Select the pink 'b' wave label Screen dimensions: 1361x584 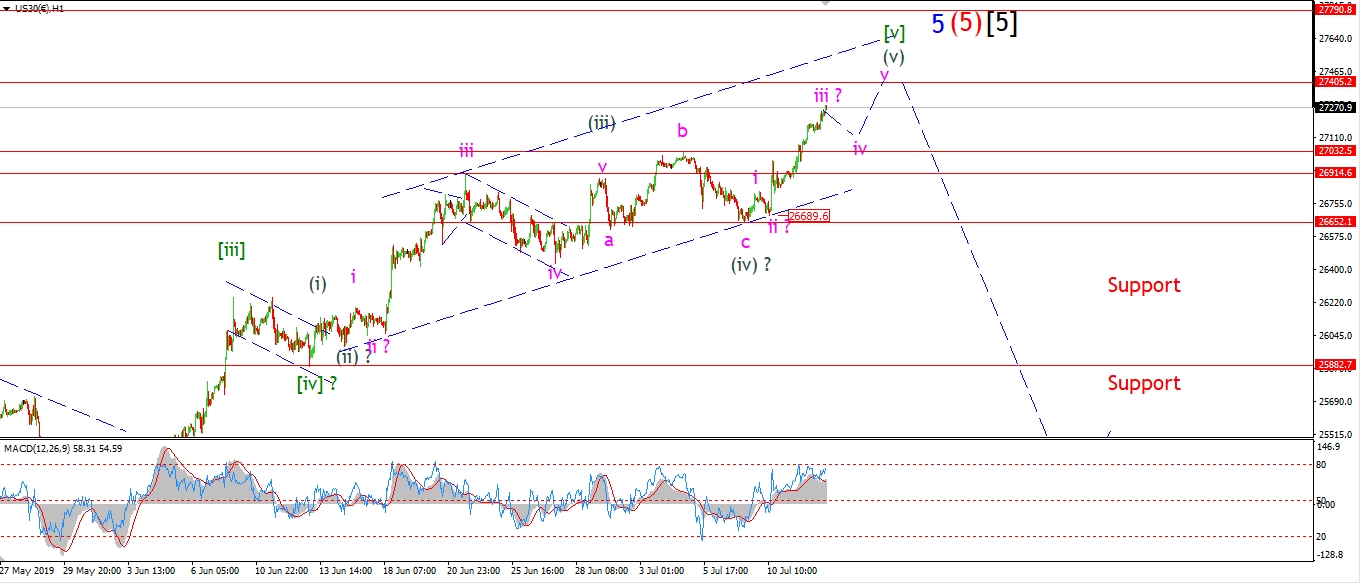click(x=682, y=130)
